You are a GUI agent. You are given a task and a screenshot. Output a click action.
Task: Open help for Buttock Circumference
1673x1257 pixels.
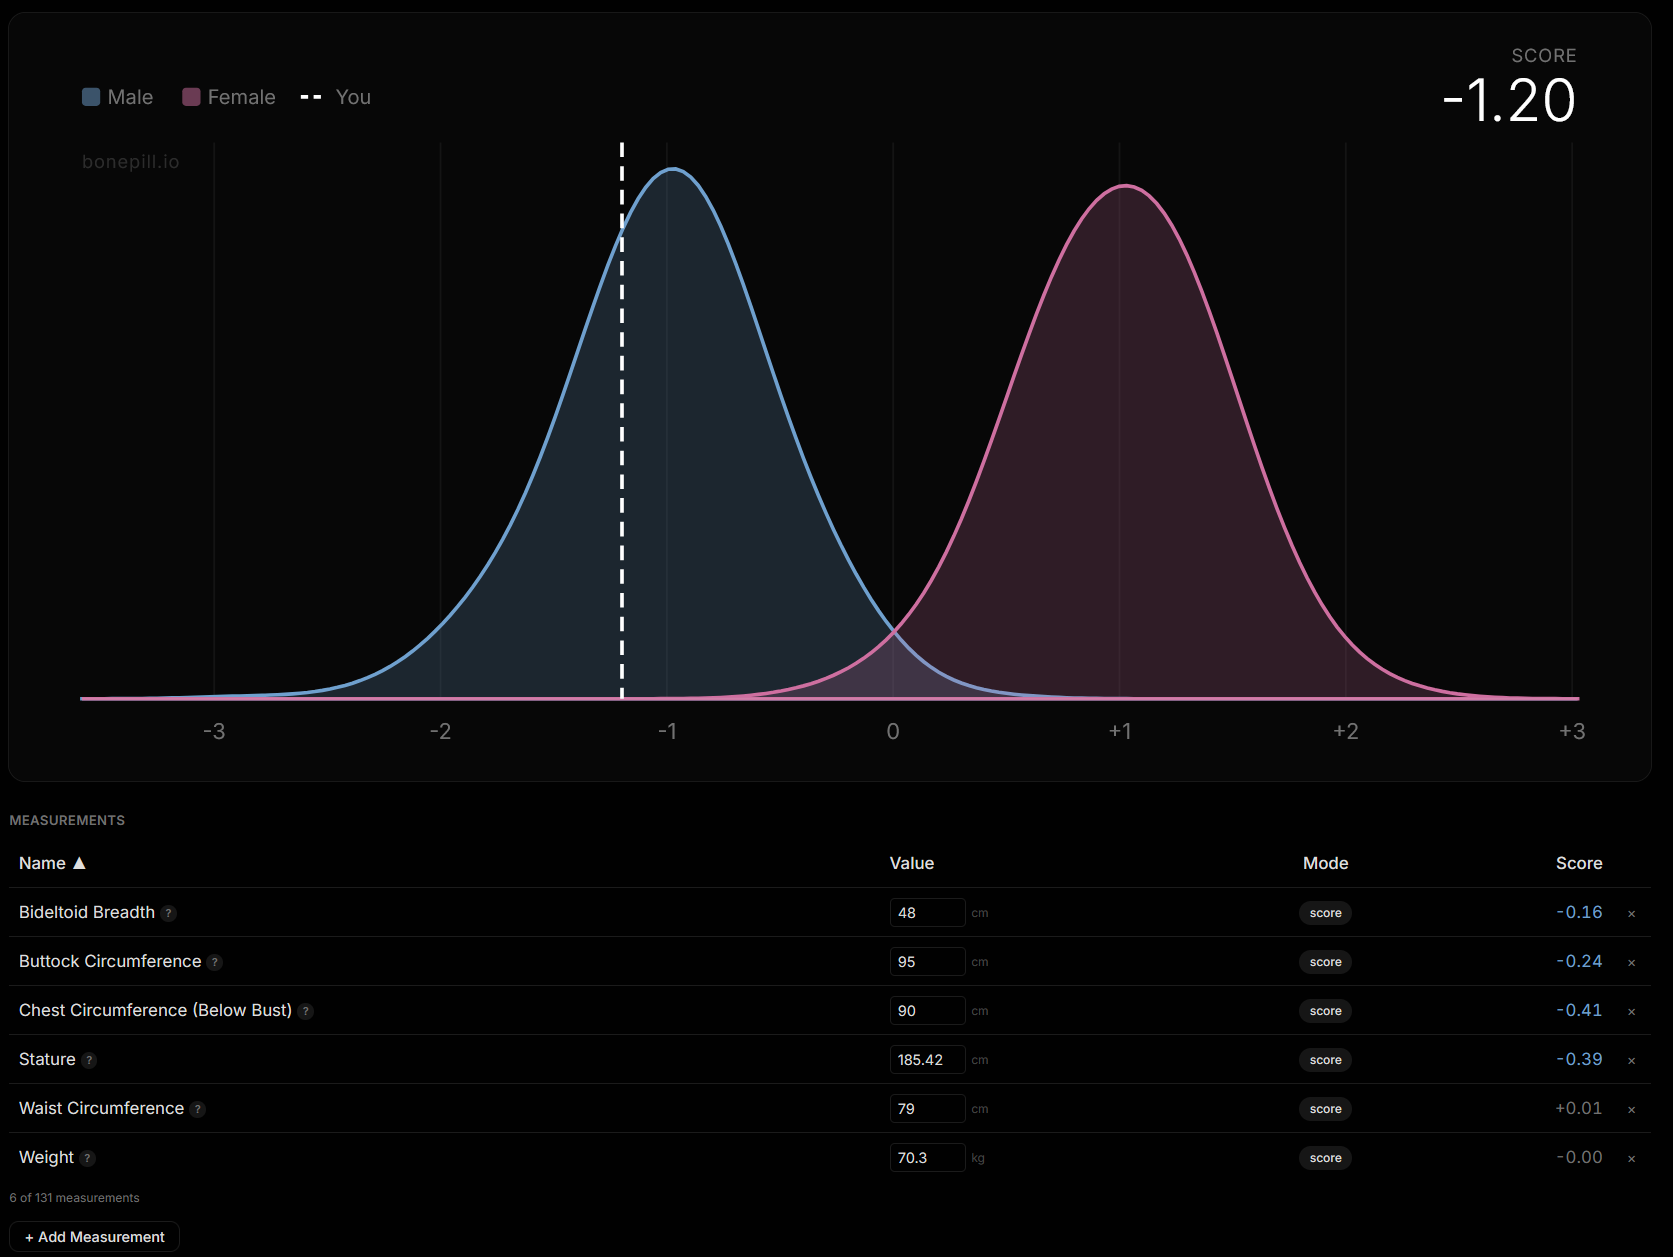point(215,962)
